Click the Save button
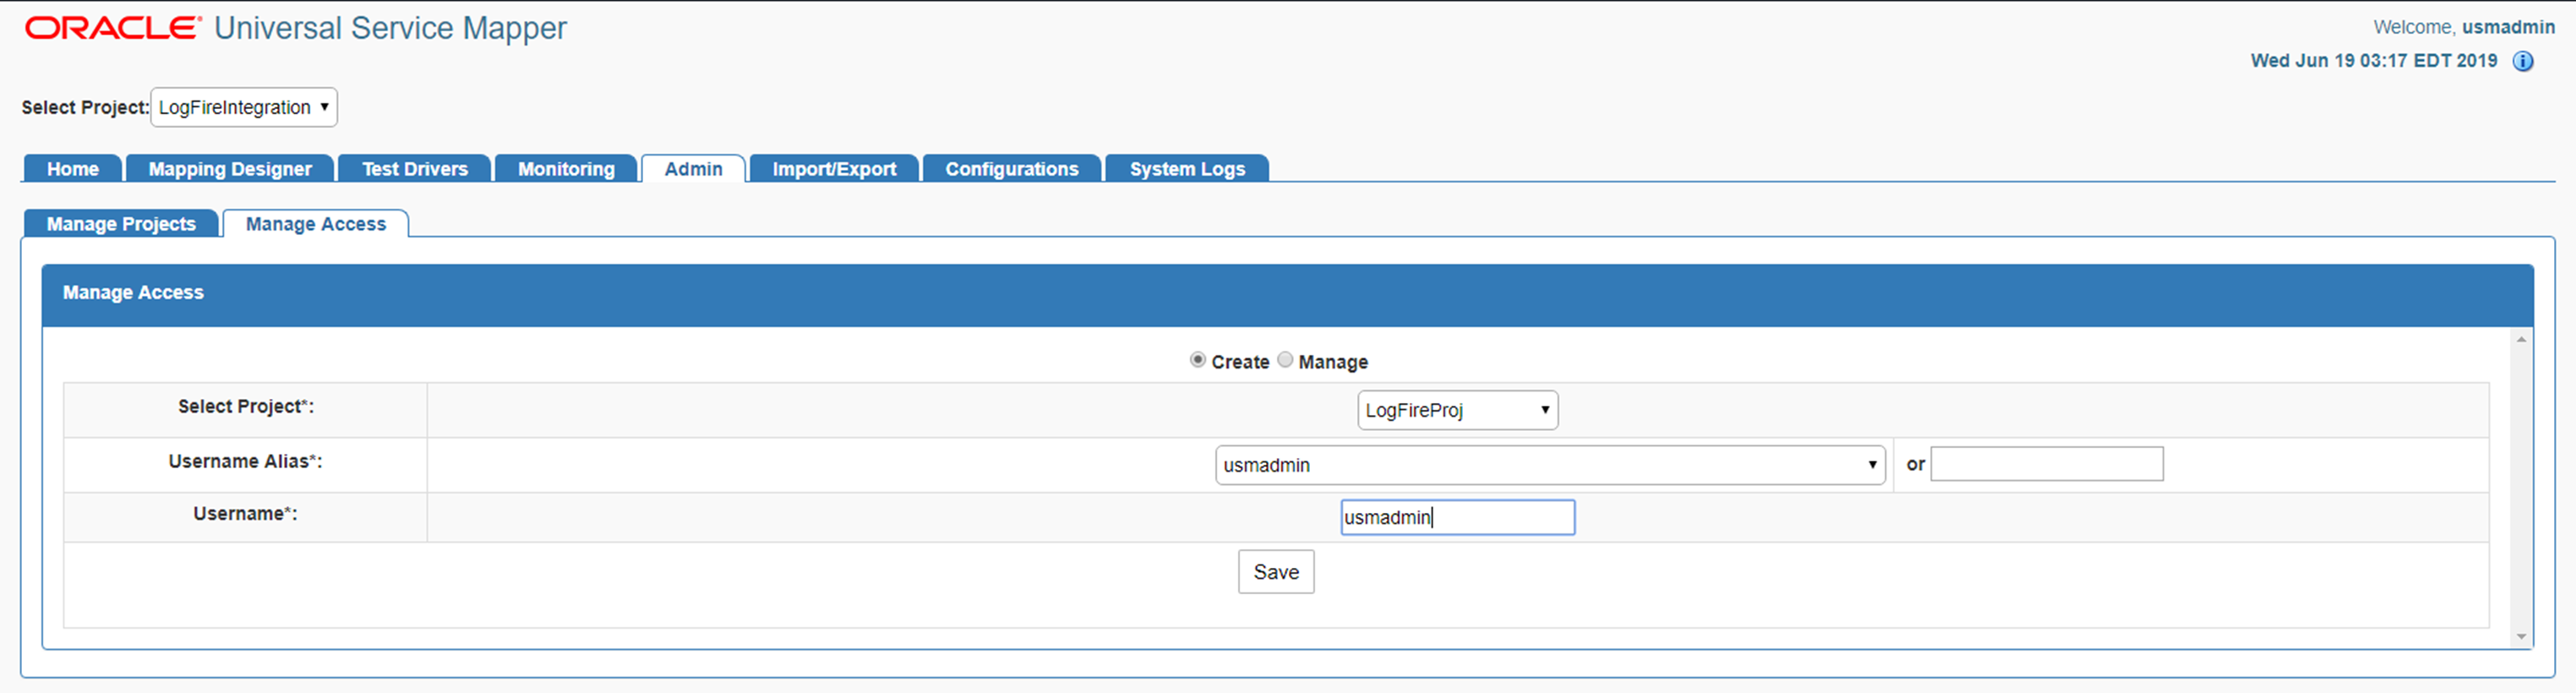This screenshot has width=2576, height=693. [x=1276, y=572]
